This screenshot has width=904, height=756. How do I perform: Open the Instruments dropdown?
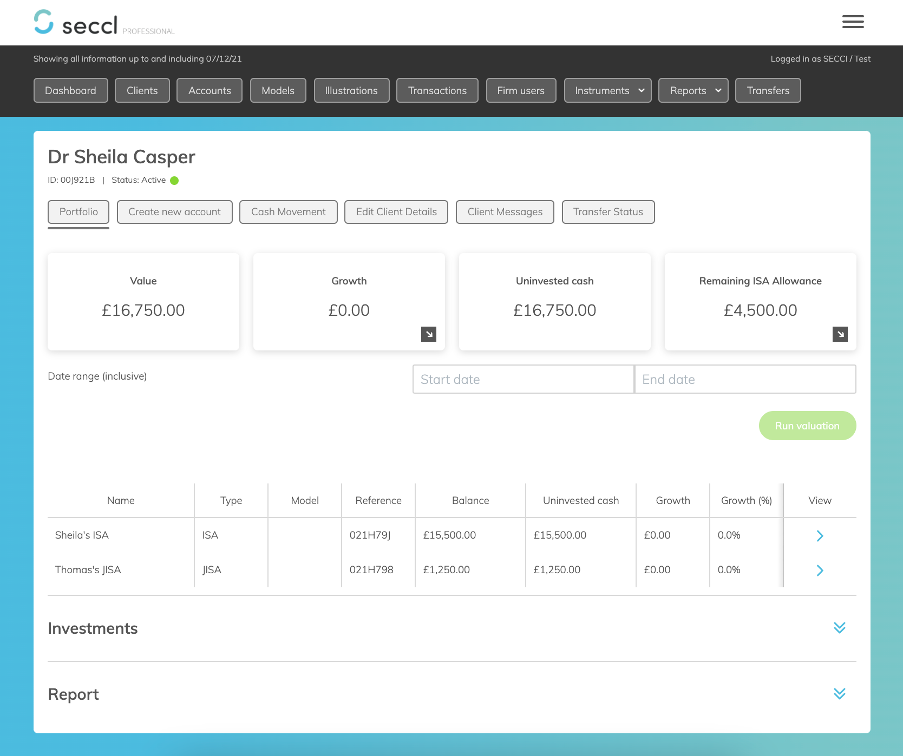click(607, 90)
